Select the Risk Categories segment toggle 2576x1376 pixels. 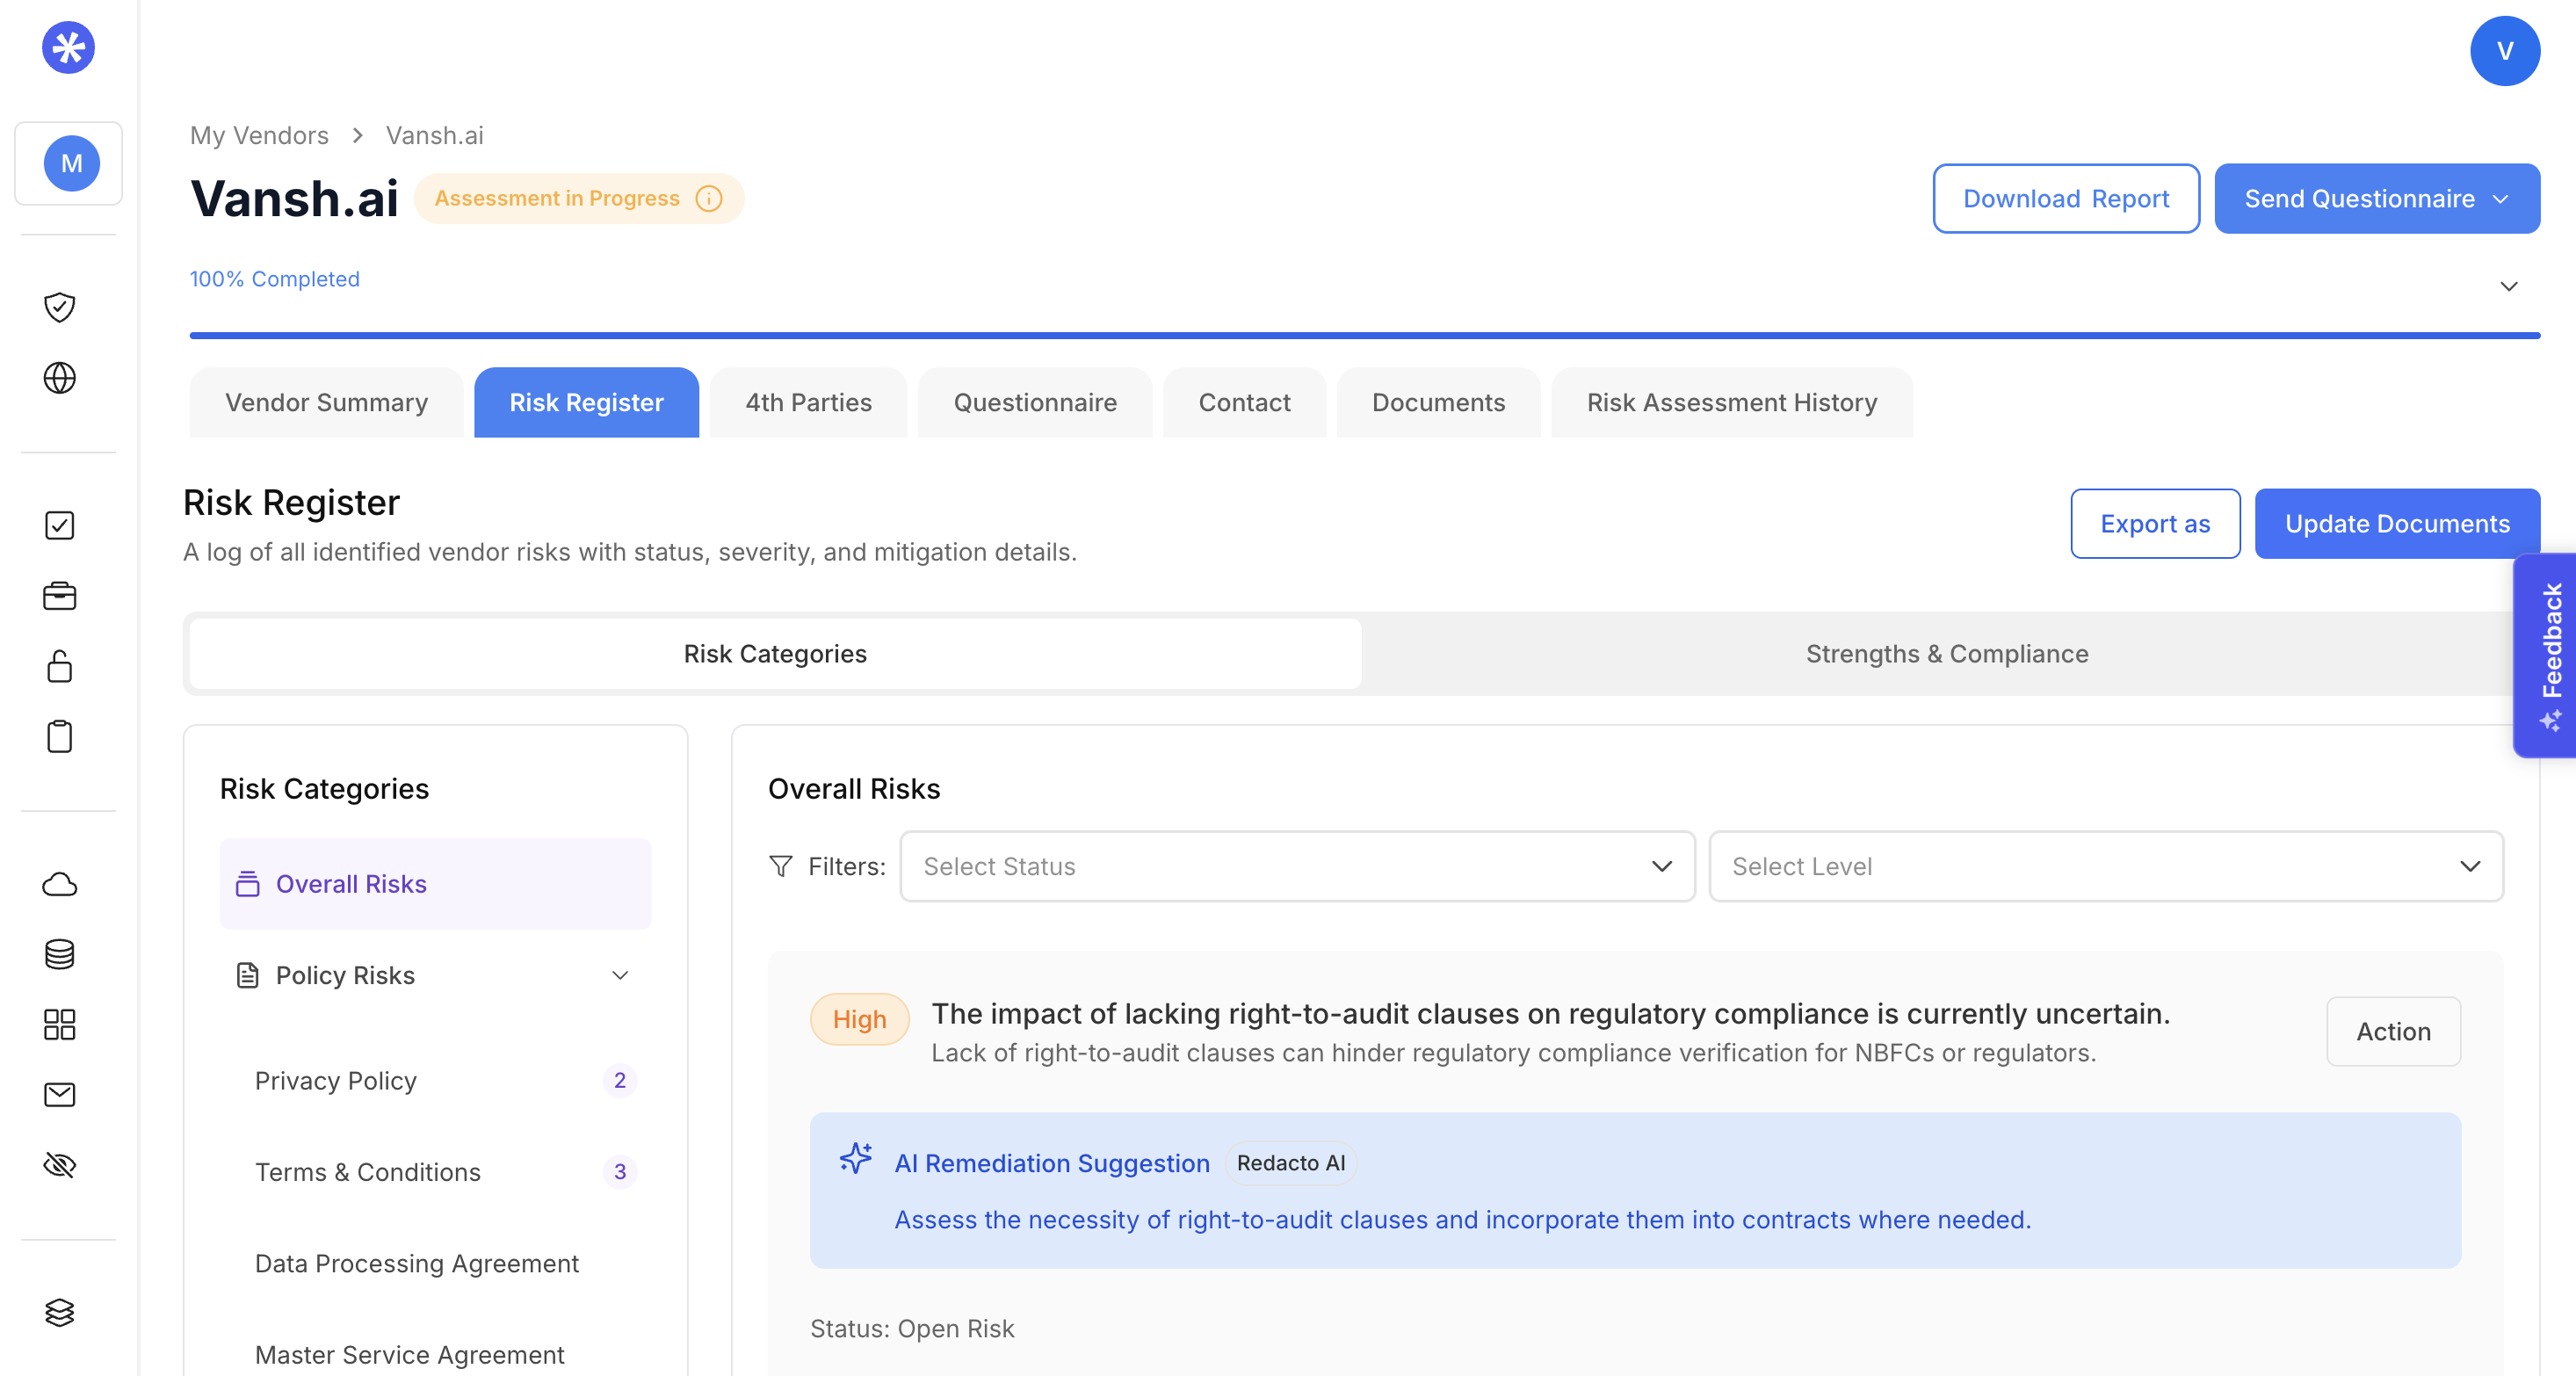pos(775,653)
